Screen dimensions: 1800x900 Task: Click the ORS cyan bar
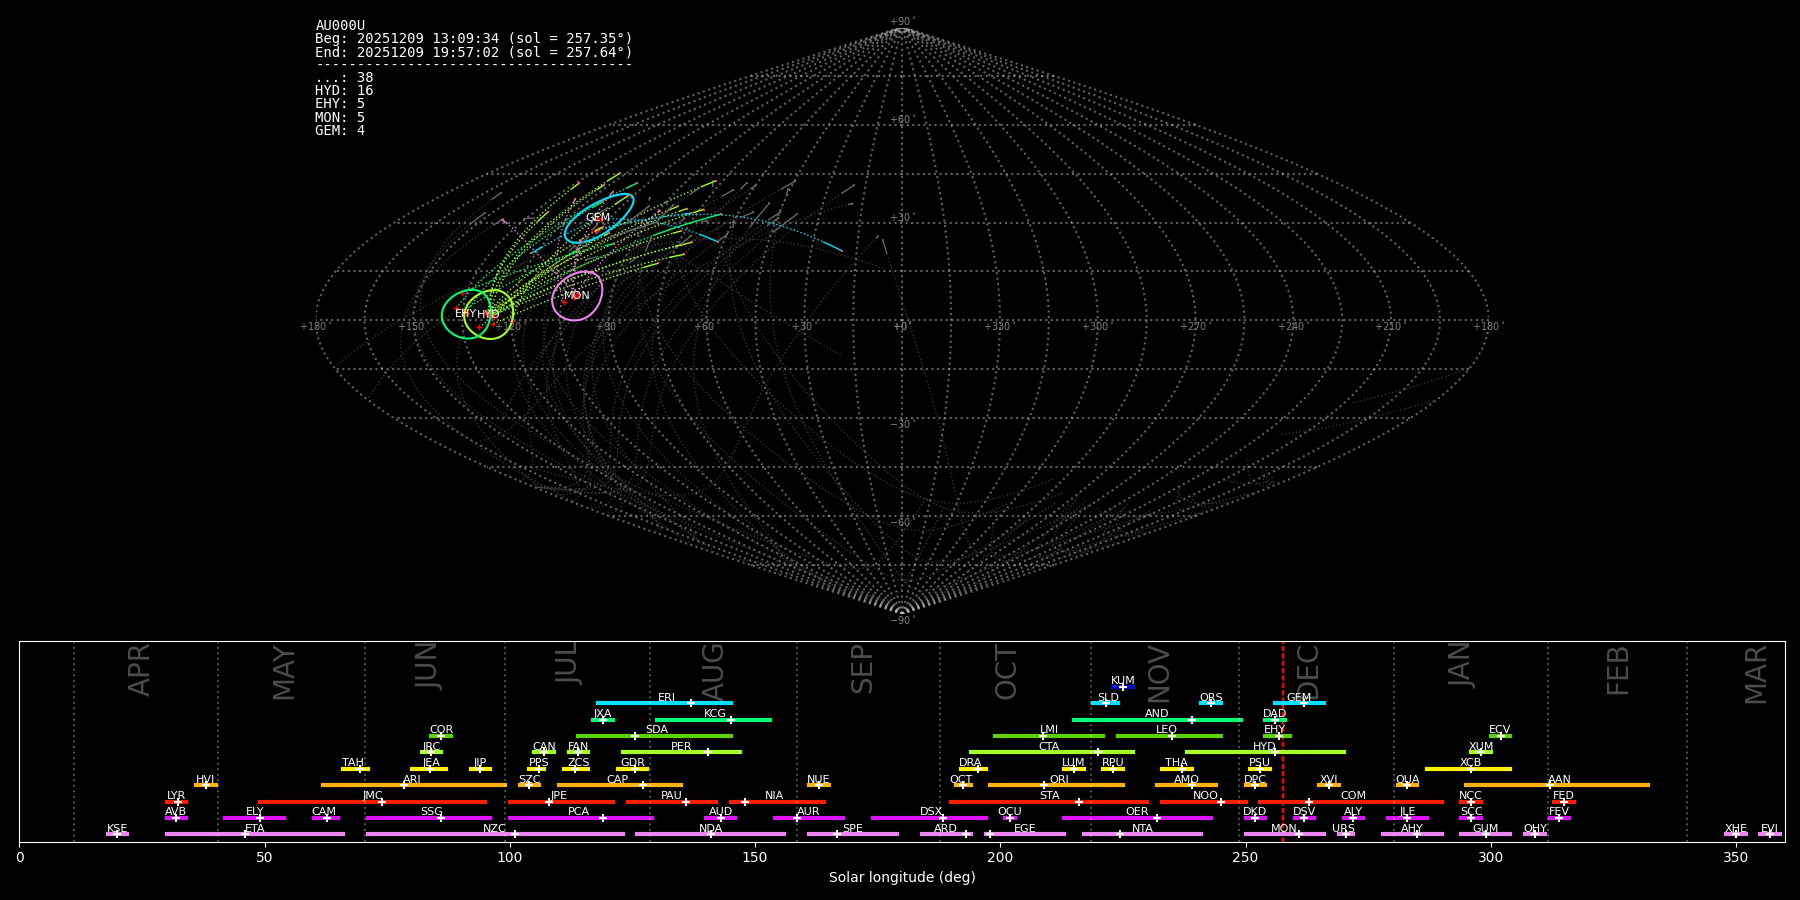(x=1211, y=703)
